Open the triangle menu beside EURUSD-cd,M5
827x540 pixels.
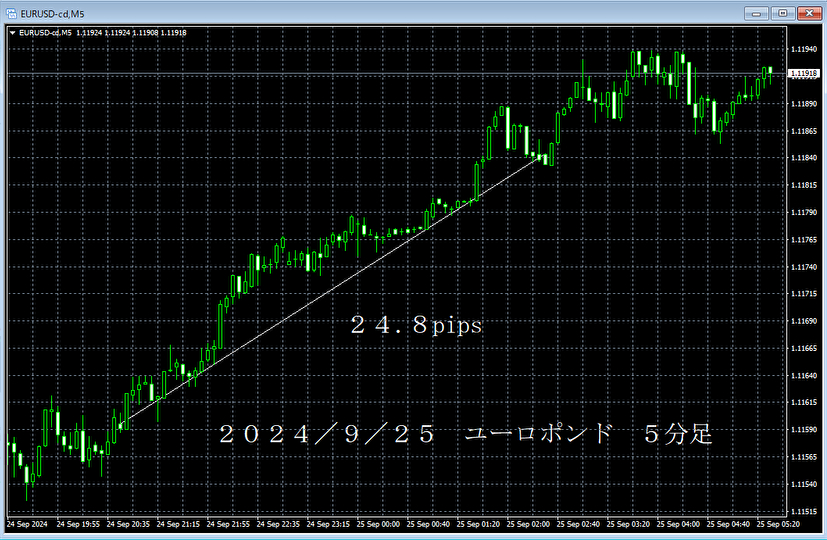[12, 33]
